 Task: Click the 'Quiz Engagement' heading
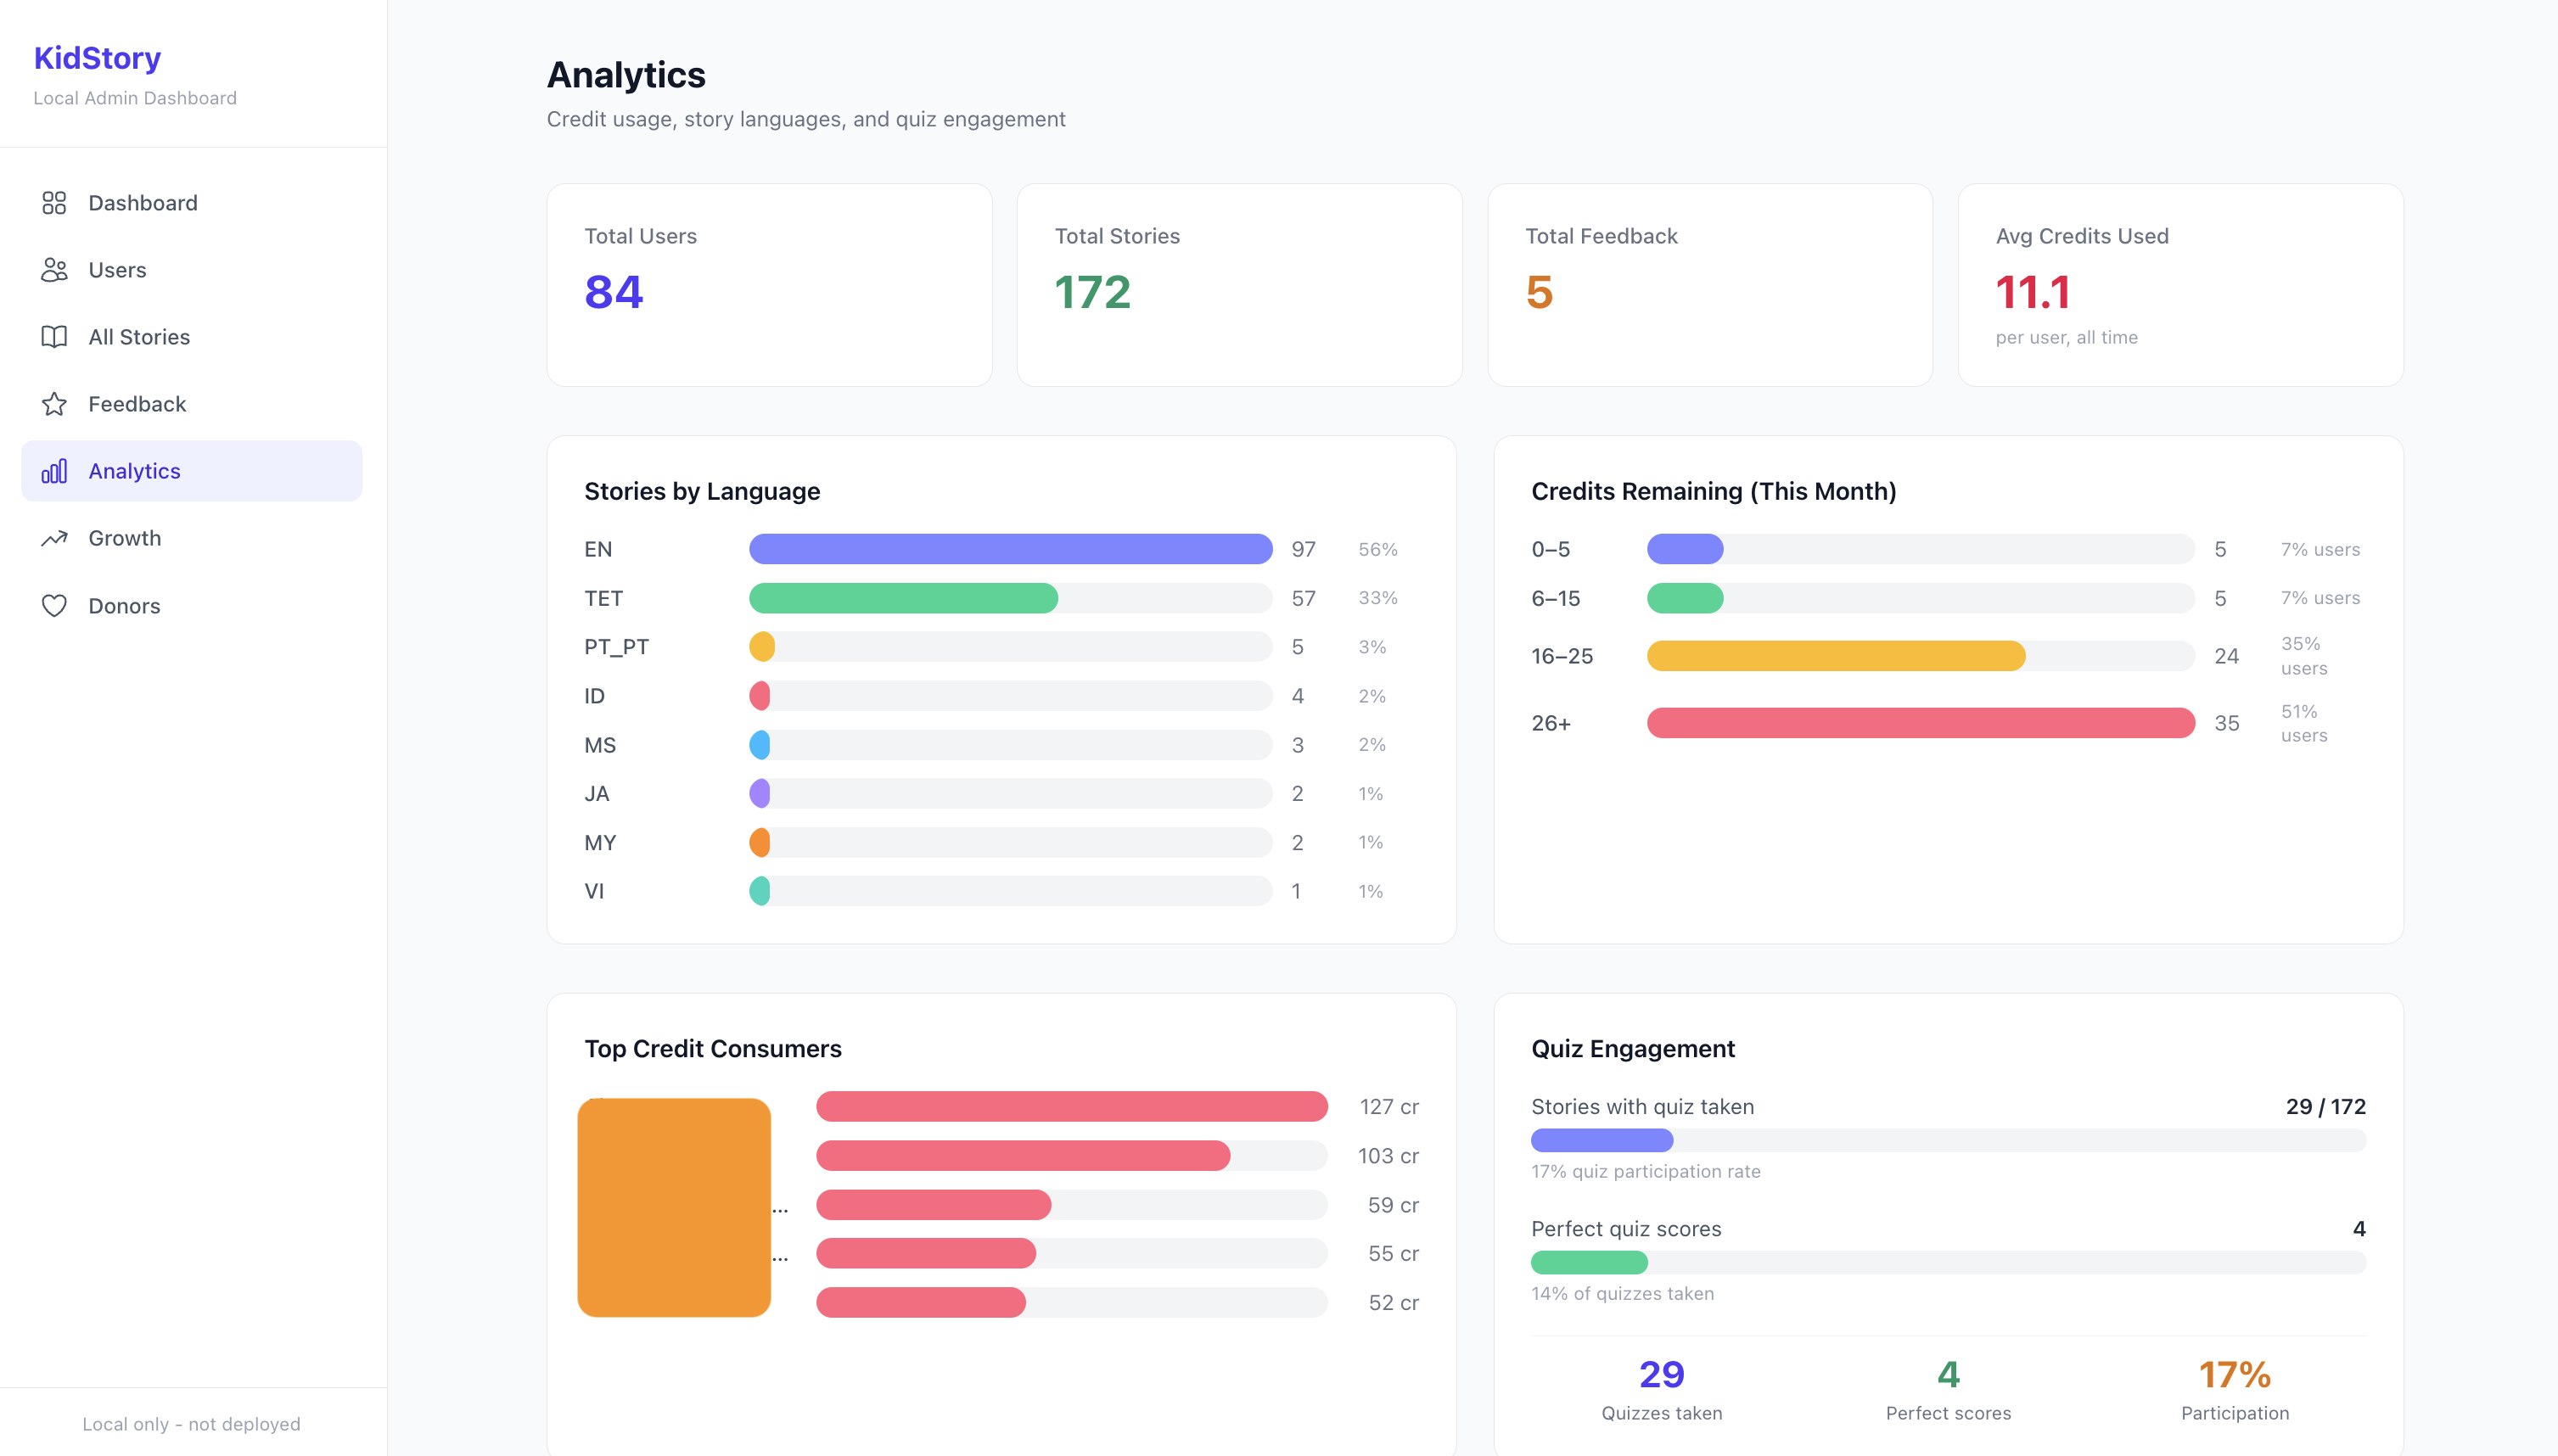coord(1633,1049)
